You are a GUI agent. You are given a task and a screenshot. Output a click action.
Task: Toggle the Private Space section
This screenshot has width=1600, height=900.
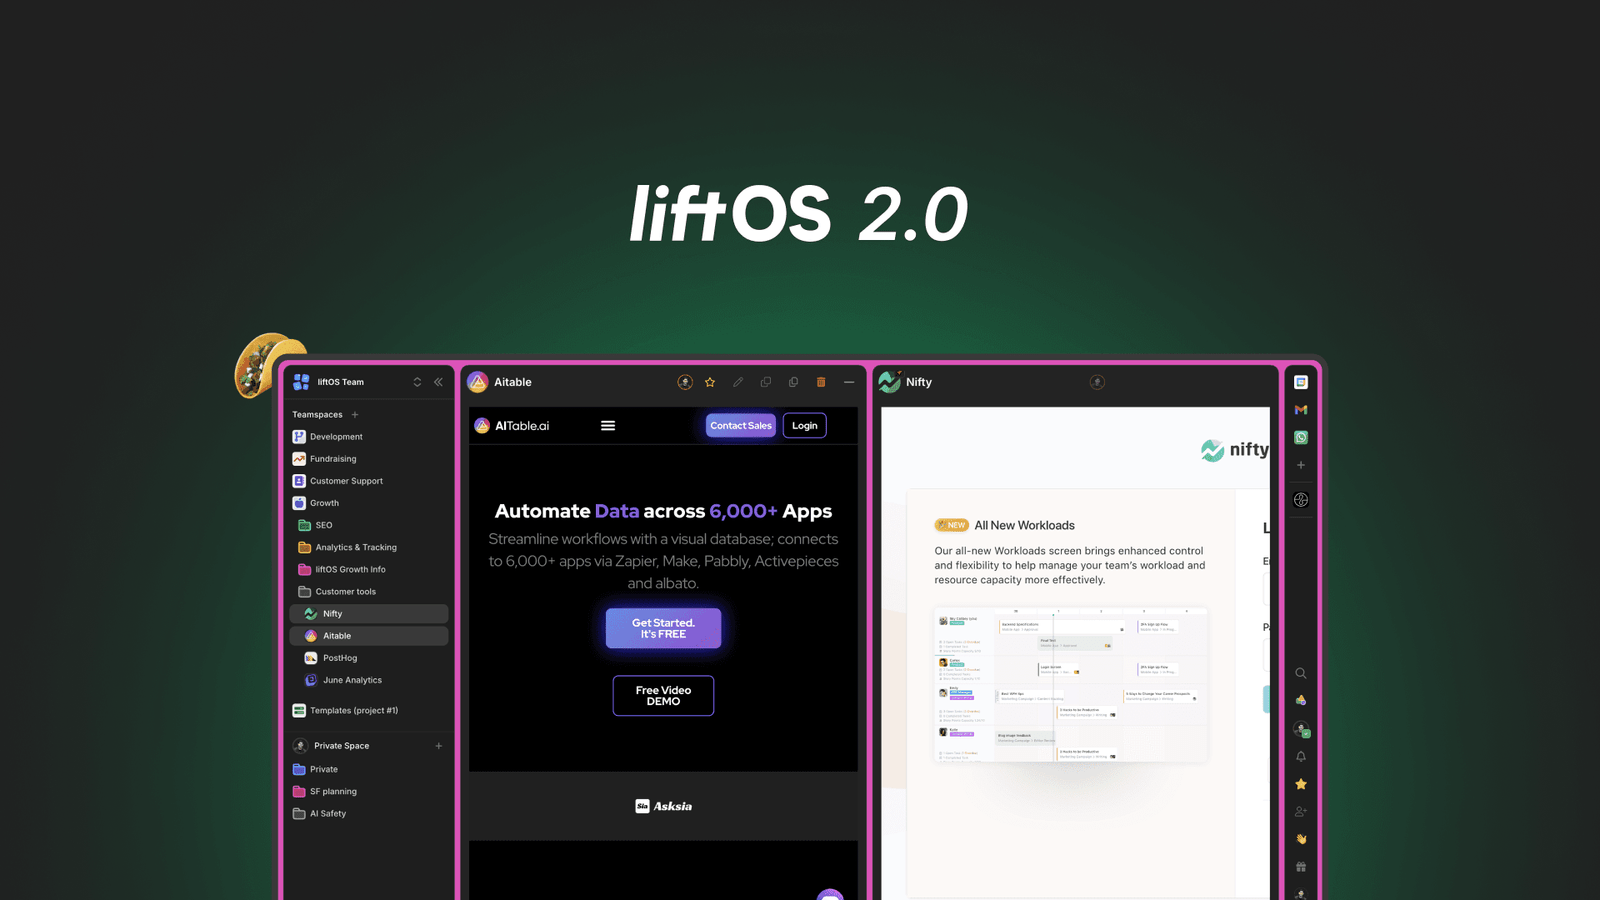pos(342,746)
